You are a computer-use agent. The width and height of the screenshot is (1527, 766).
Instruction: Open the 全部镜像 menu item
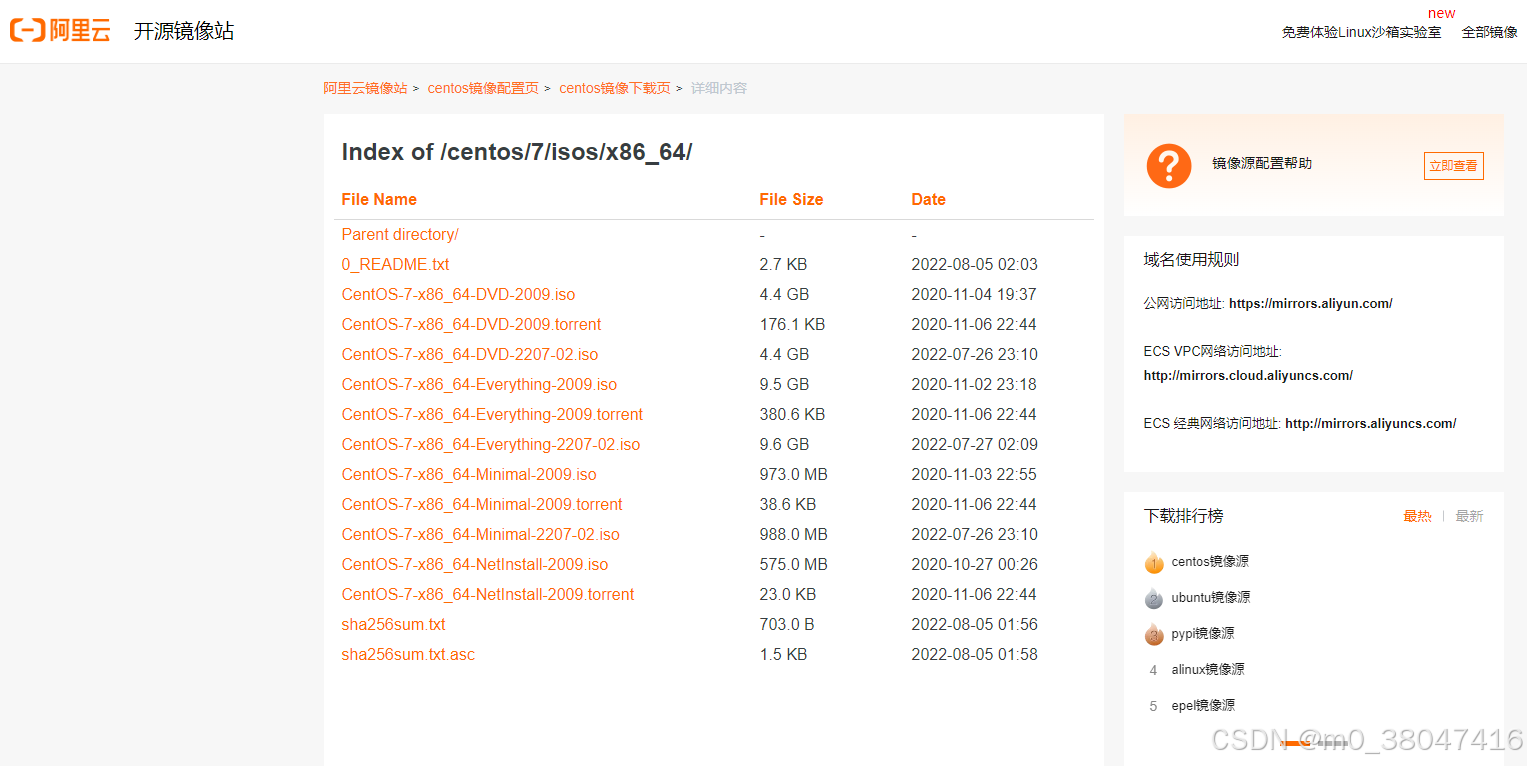(x=1489, y=32)
